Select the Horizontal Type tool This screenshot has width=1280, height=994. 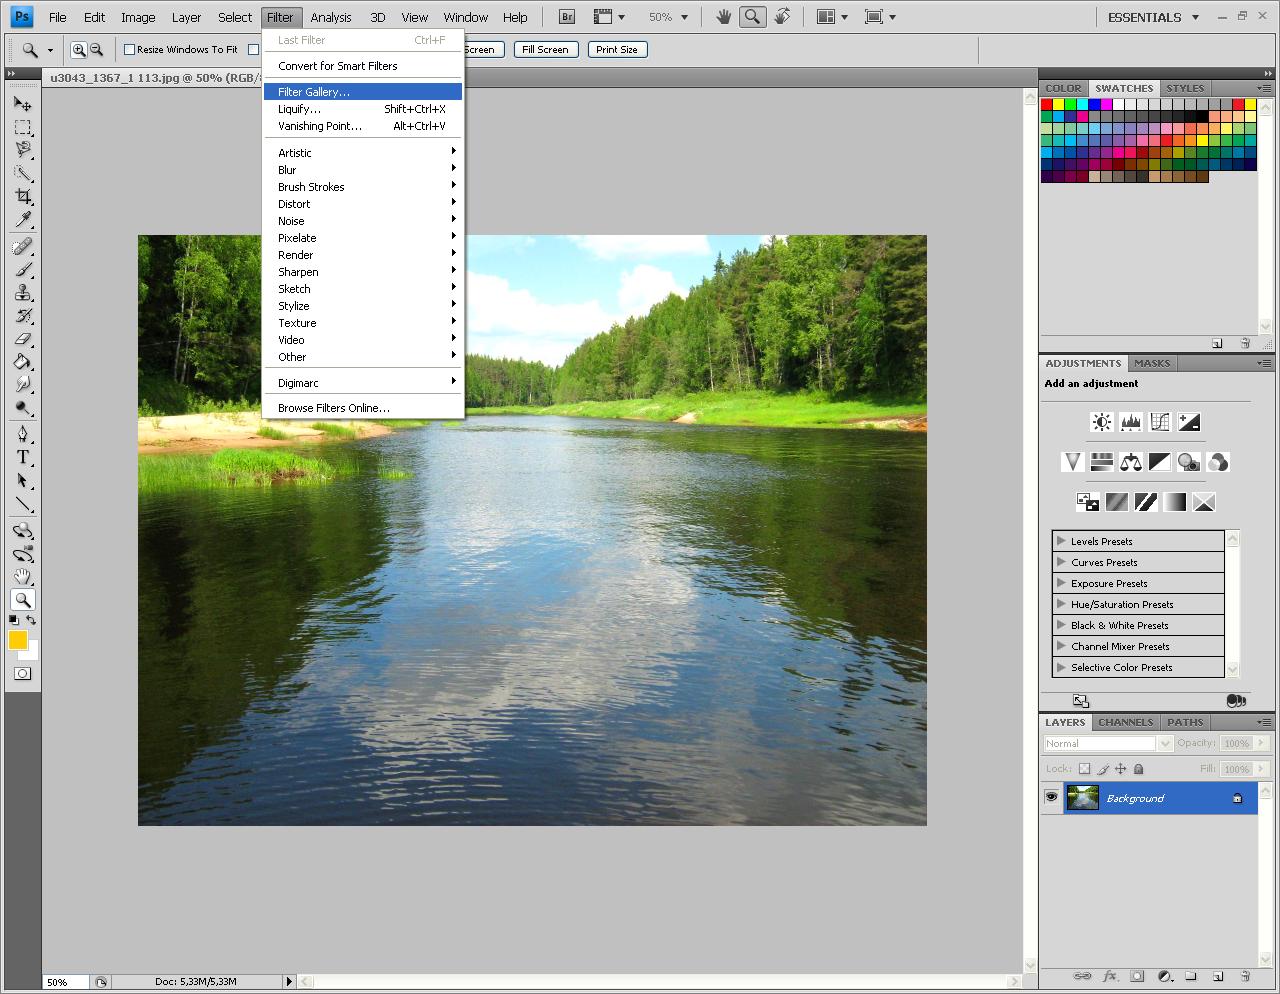click(x=23, y=457)
